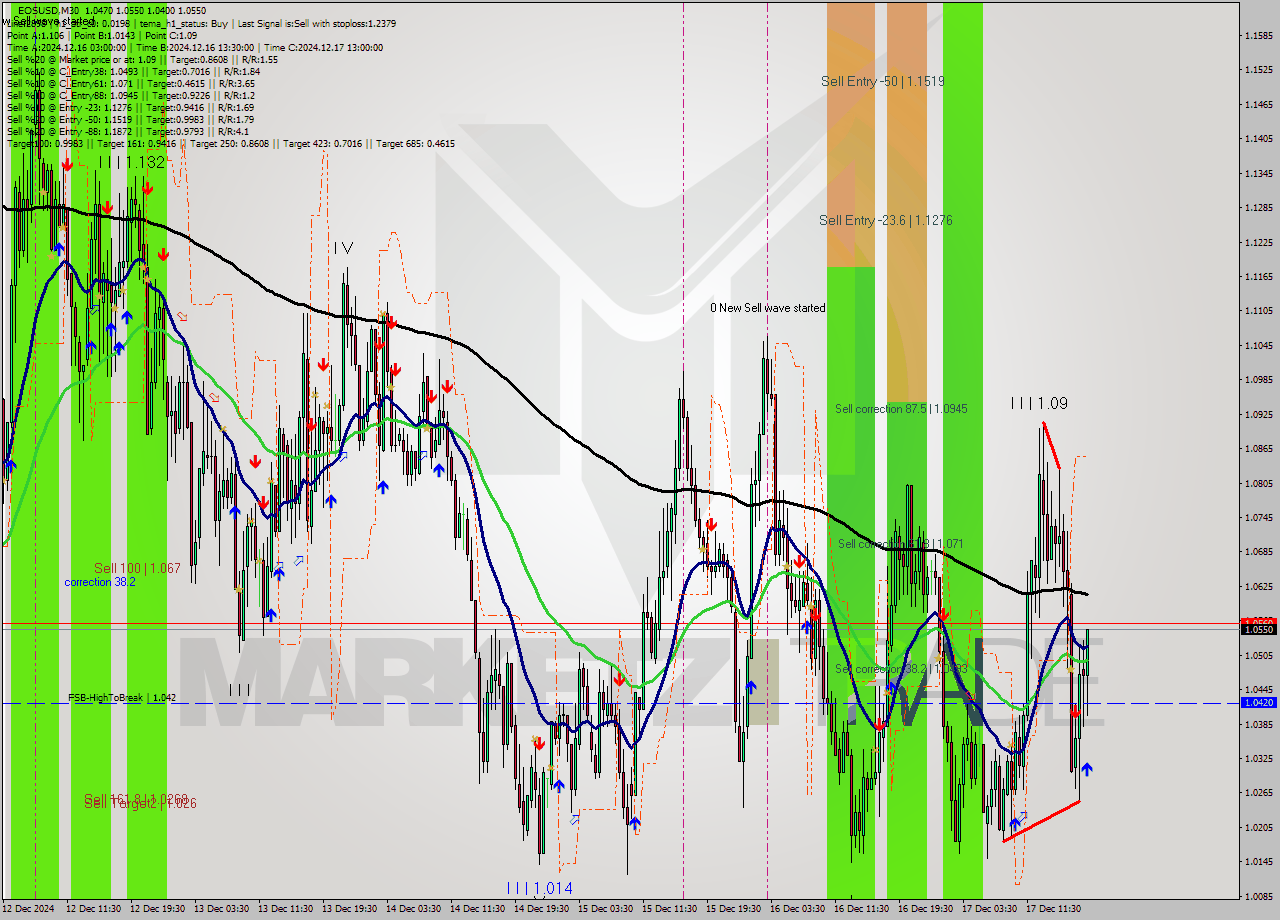Click the 'I I I 1.09' wave label
Image resolution: width=1280 pixels, height=920 pixels.
click(1038, 404)
